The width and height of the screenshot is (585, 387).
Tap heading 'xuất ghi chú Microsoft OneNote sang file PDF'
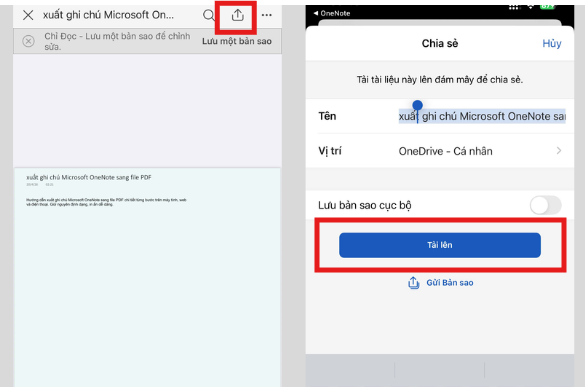[89, 177]
